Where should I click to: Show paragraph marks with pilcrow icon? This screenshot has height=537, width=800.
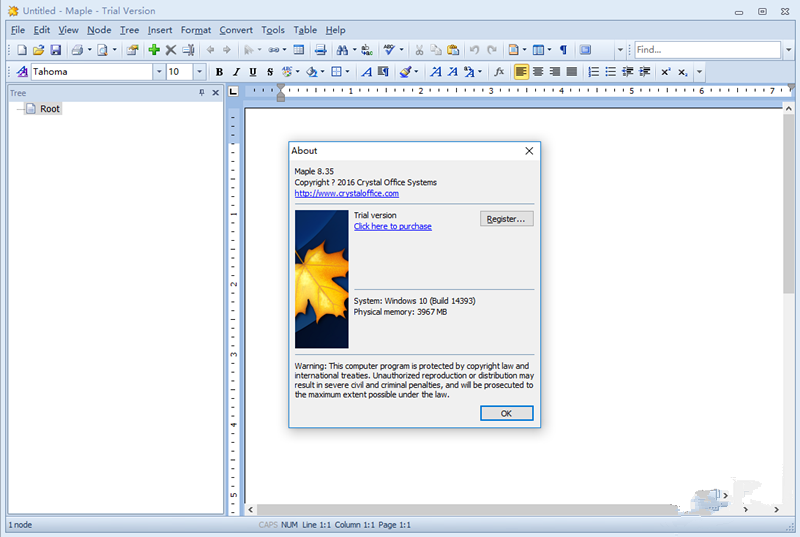[564, 50]
